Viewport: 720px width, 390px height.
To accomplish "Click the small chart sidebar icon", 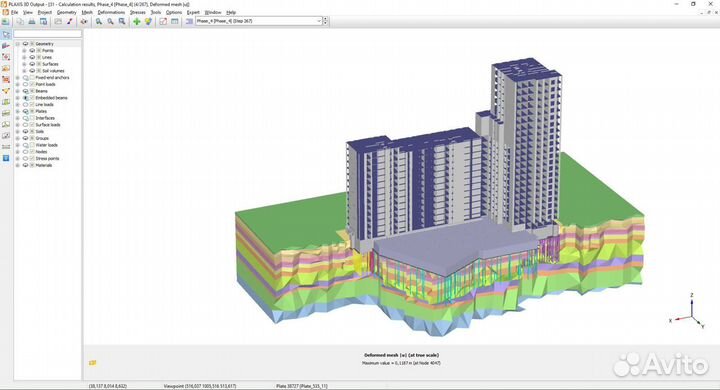I will point(6,136).
